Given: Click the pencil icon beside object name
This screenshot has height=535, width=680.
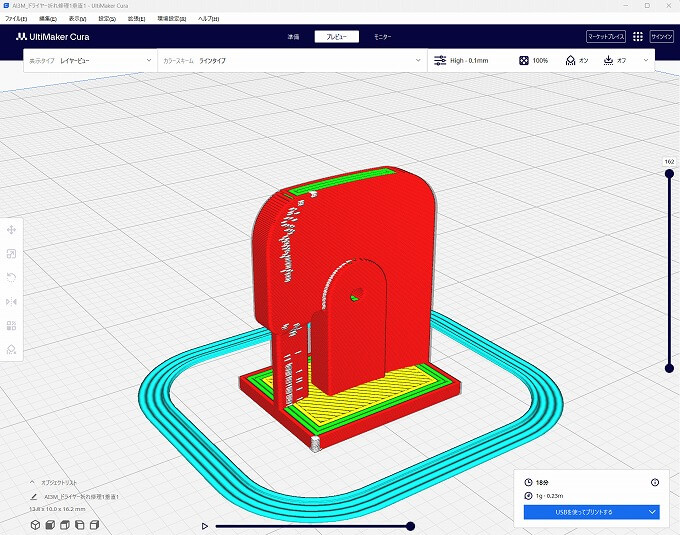Looking at the screenshot, I should point(34,496).
